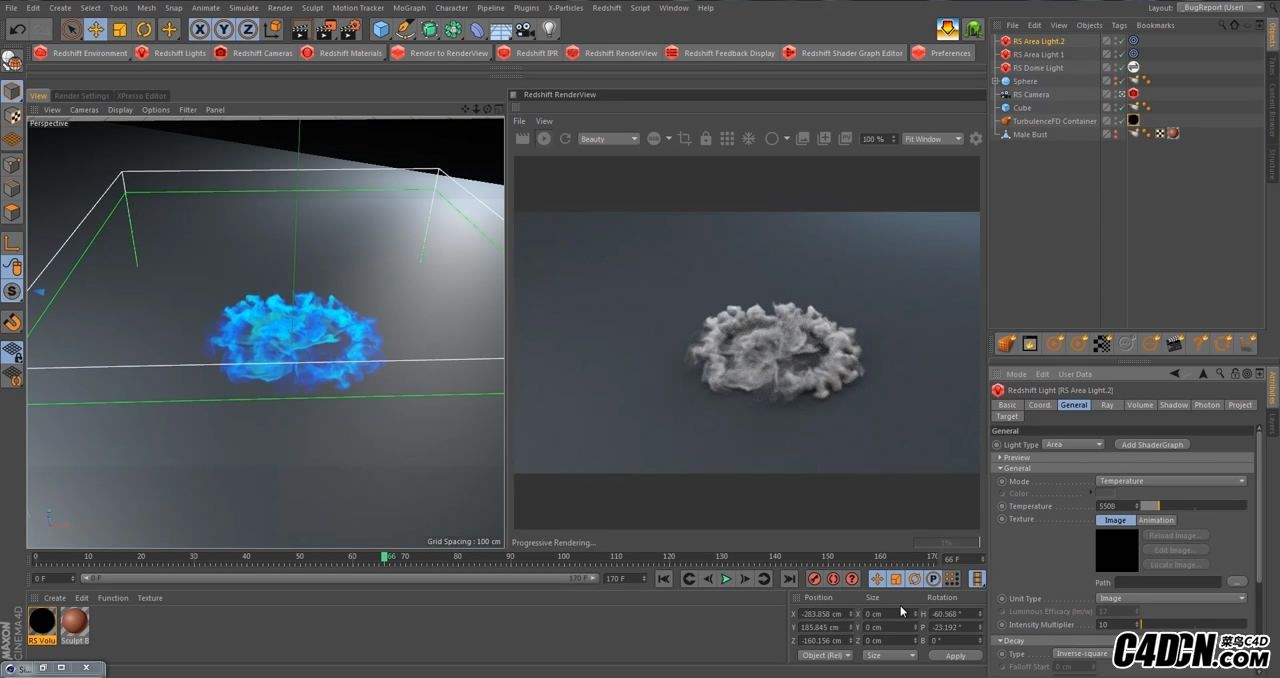Screen dimensions: 1280x678
Task: Click Redshift Materials button
Action: click(x=341, y=53)
